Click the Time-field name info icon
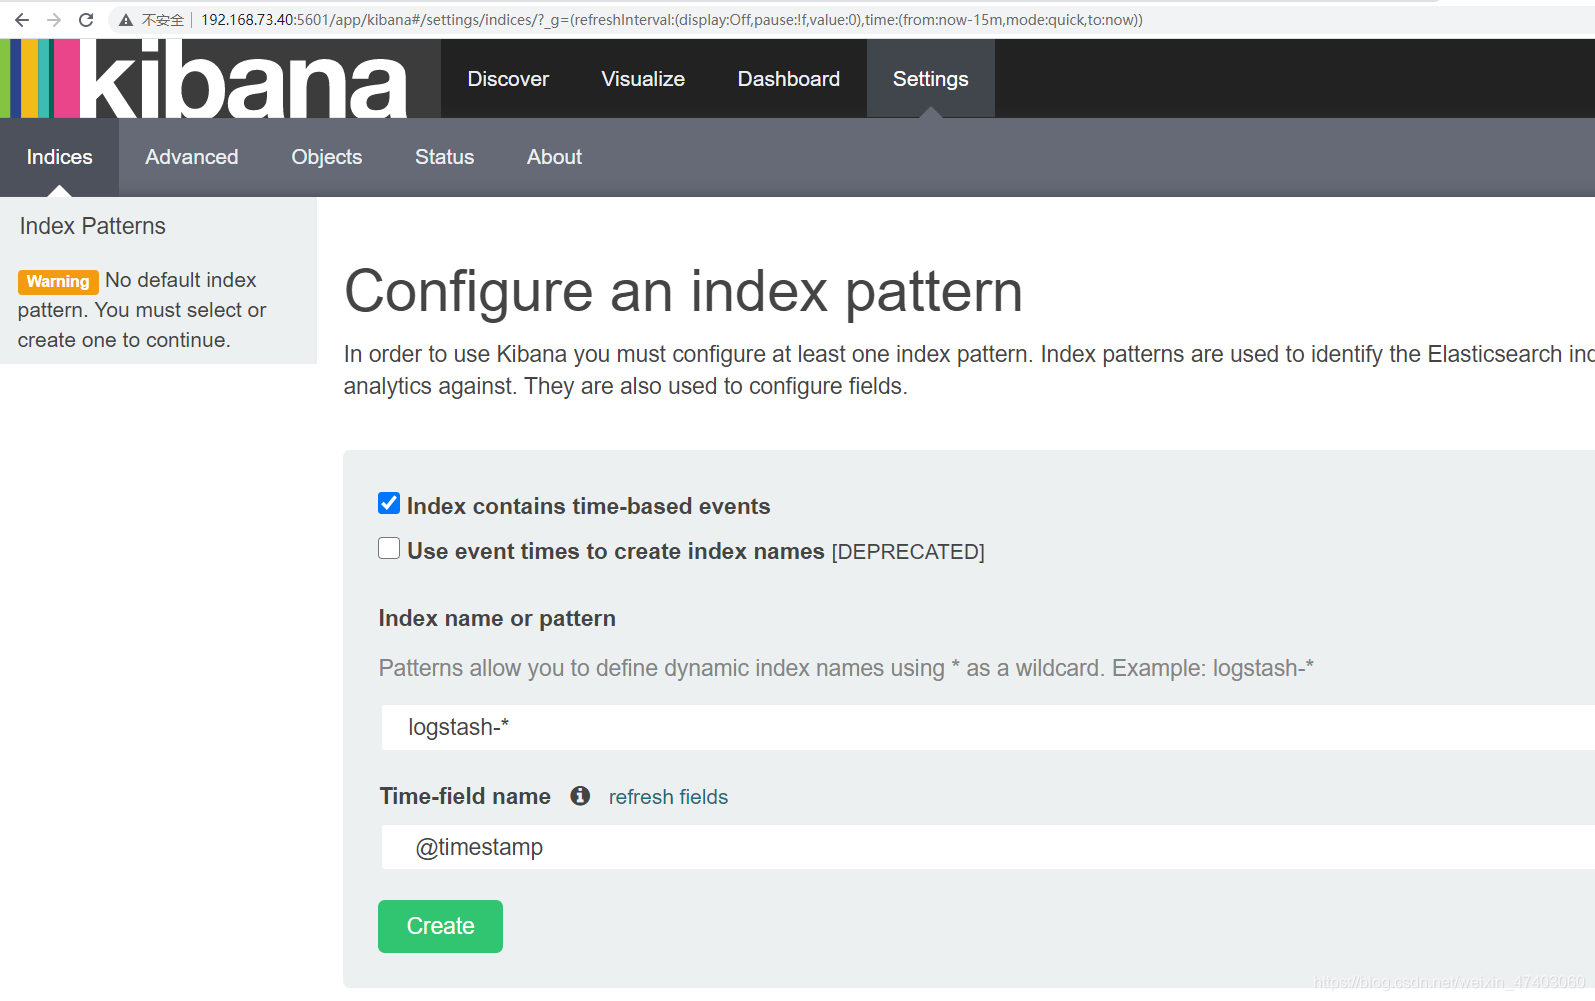The height and width of the screenshot is (1001, 1595). click(x=580, y=796)
